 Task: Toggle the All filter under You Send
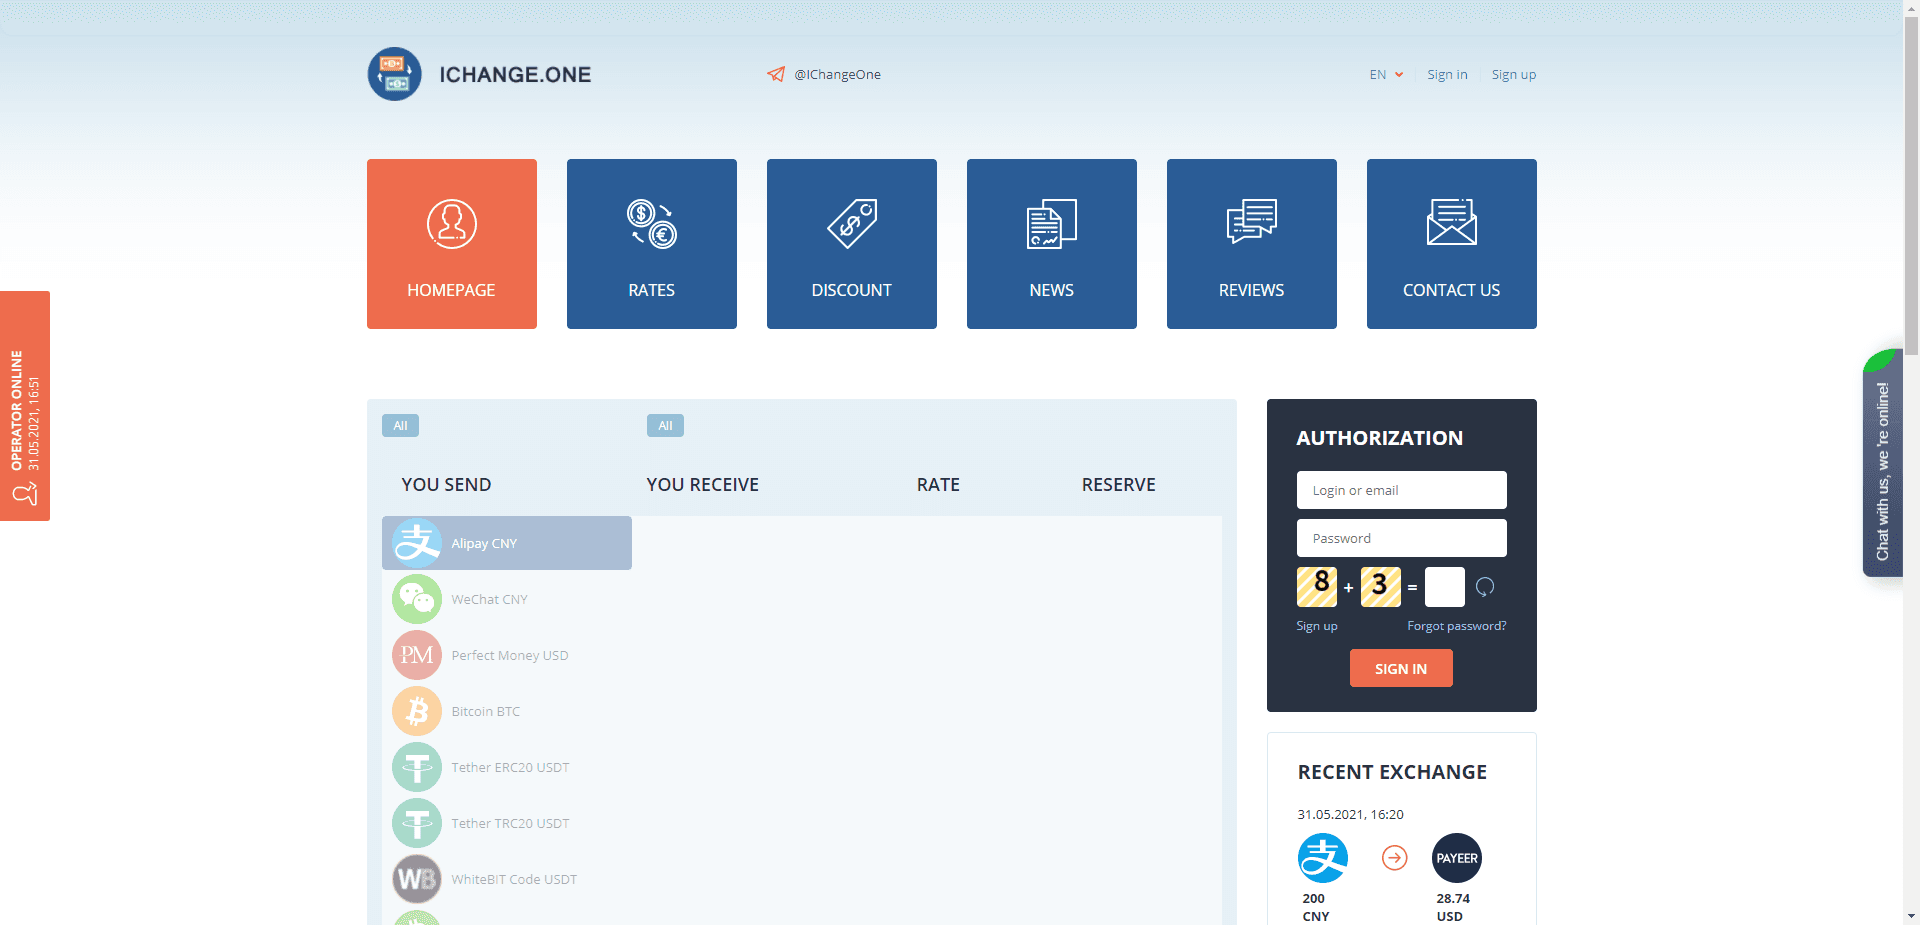click(400, 426)
